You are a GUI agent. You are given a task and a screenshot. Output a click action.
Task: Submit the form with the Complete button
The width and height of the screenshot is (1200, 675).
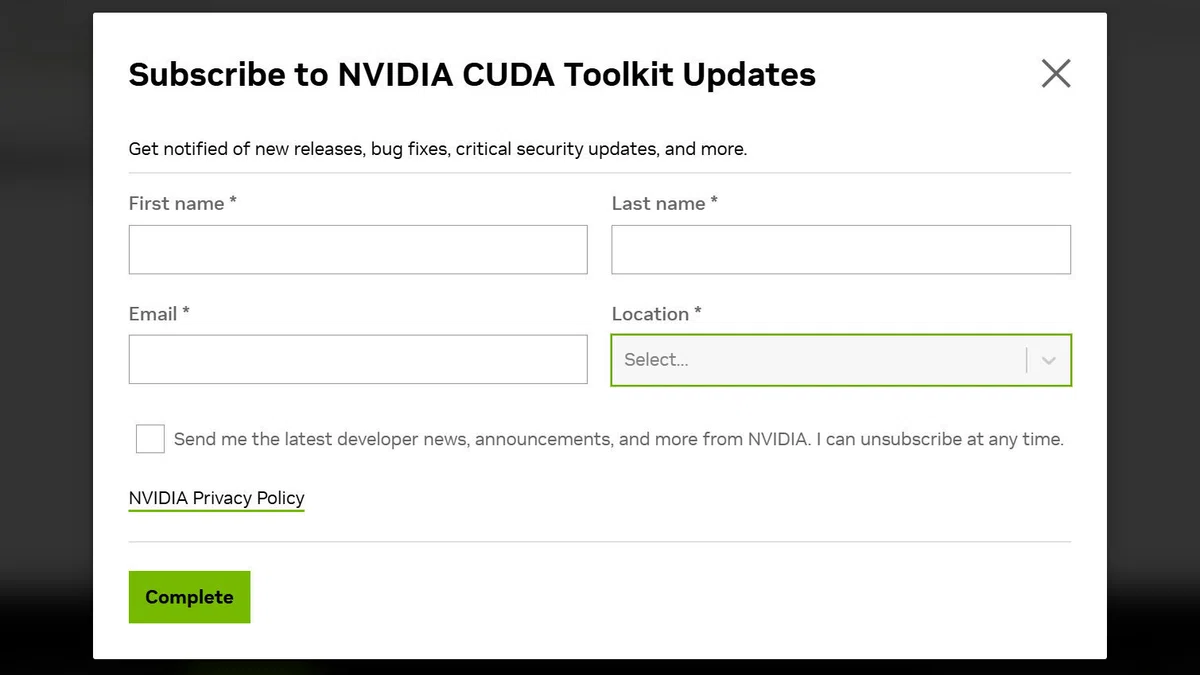click(189, 597)
